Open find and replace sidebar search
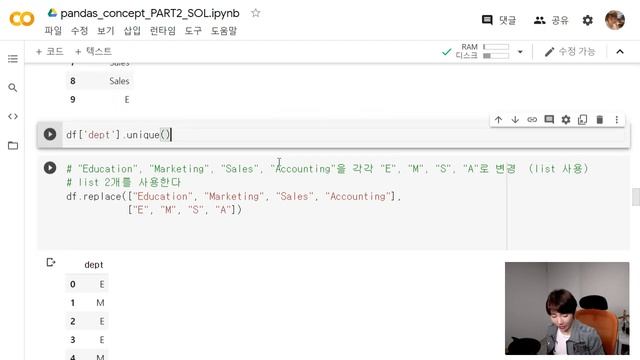 pos(13,87)
